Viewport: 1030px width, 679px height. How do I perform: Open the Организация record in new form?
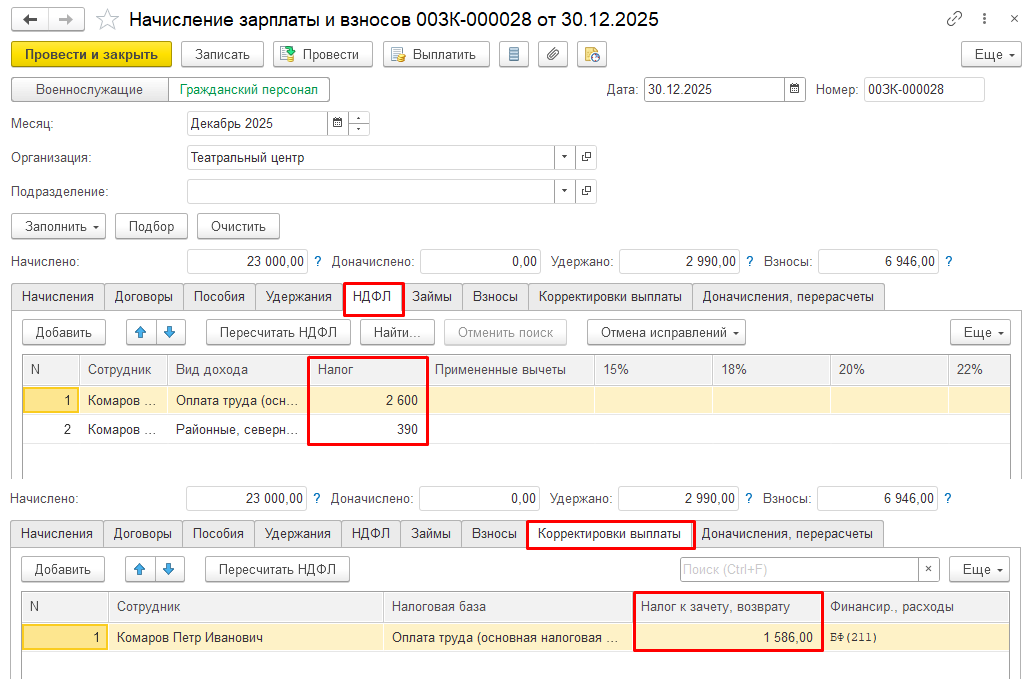(587, 158)
